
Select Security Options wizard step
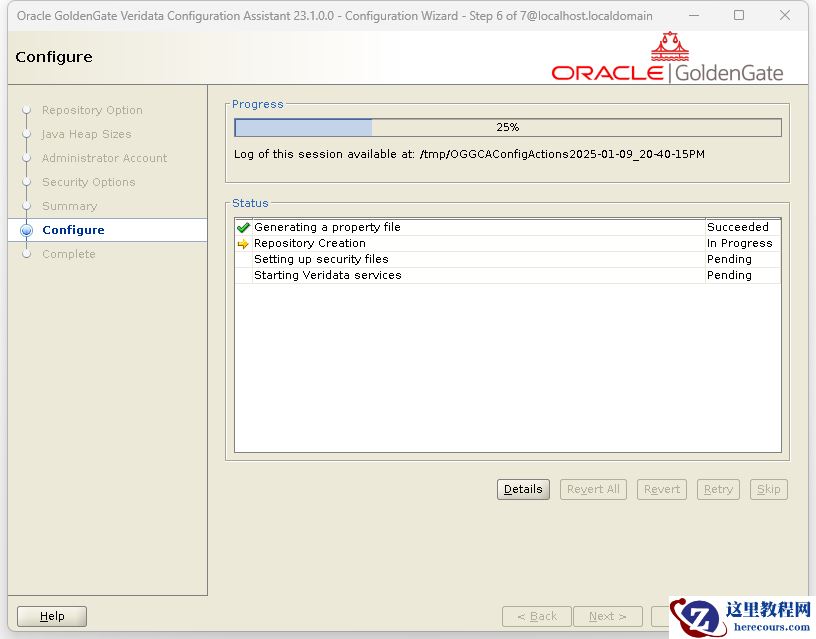click(88, 182)
